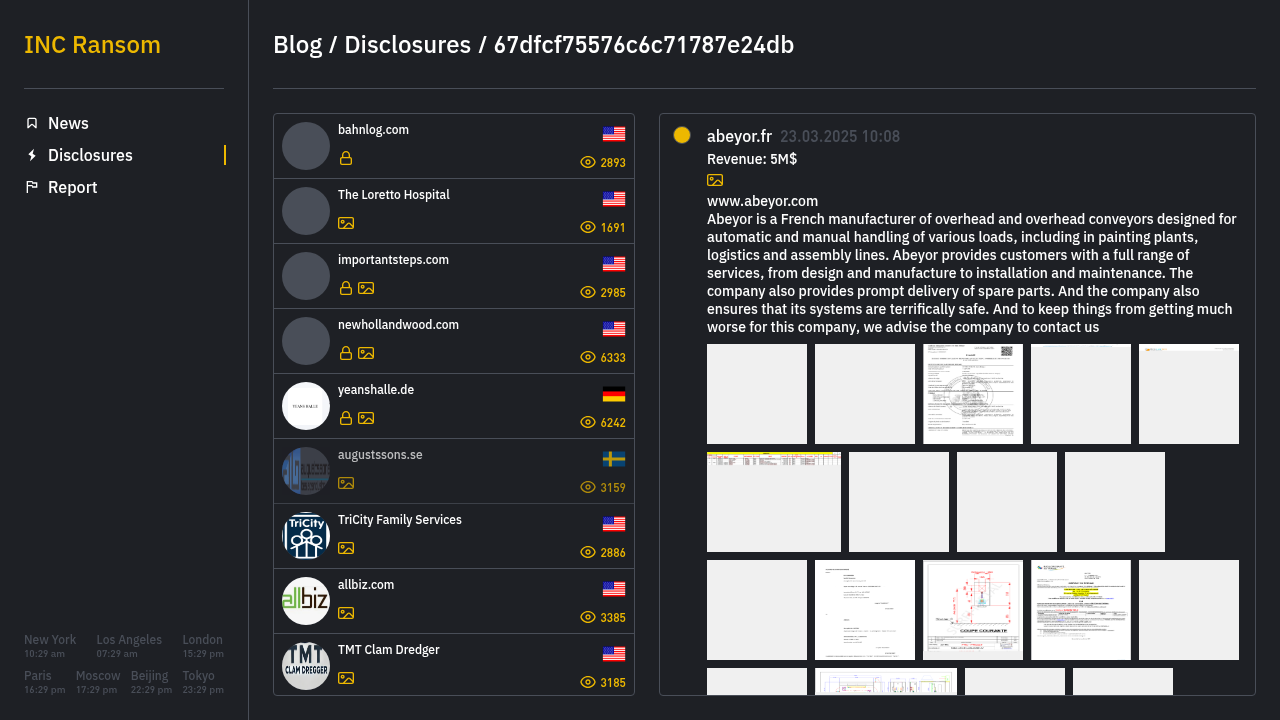
Task: Click the image icon under augustssons.se
Action: (346, 483)
